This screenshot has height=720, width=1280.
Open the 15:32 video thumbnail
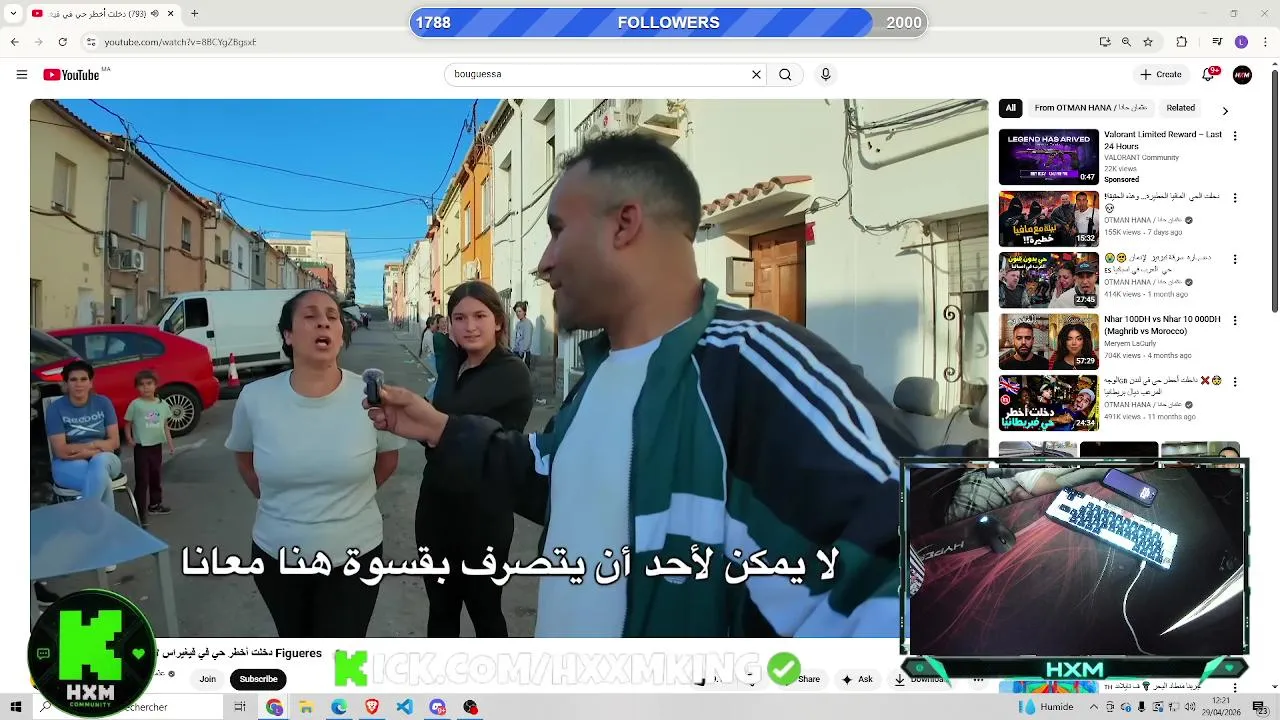pos(1049,218)
